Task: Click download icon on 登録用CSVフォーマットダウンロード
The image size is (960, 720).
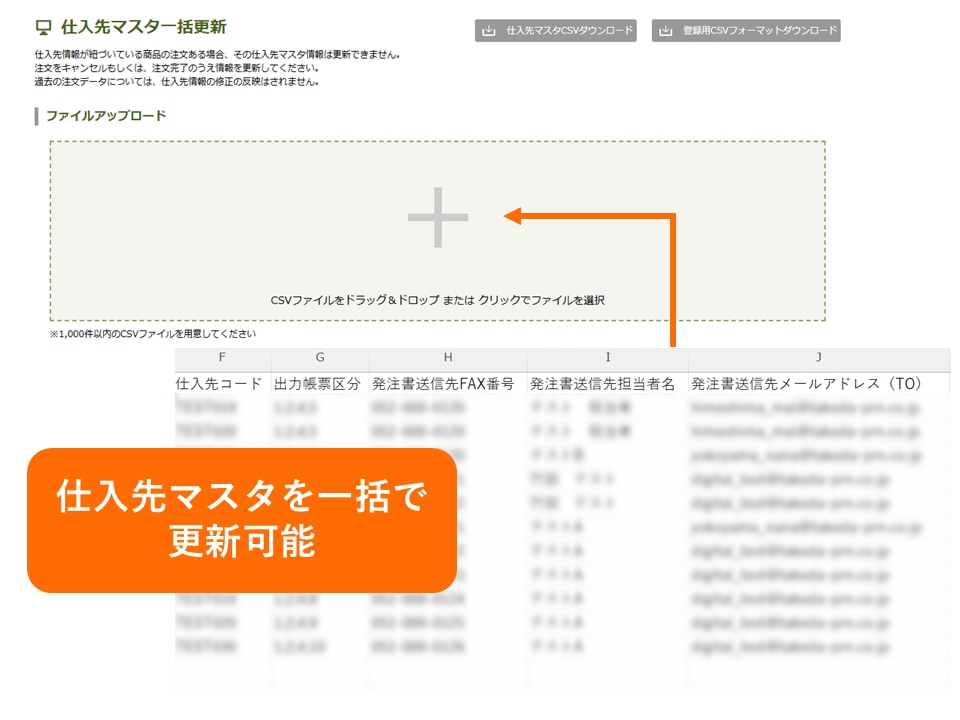Action: pyautogui.click(x=666, y=31)
